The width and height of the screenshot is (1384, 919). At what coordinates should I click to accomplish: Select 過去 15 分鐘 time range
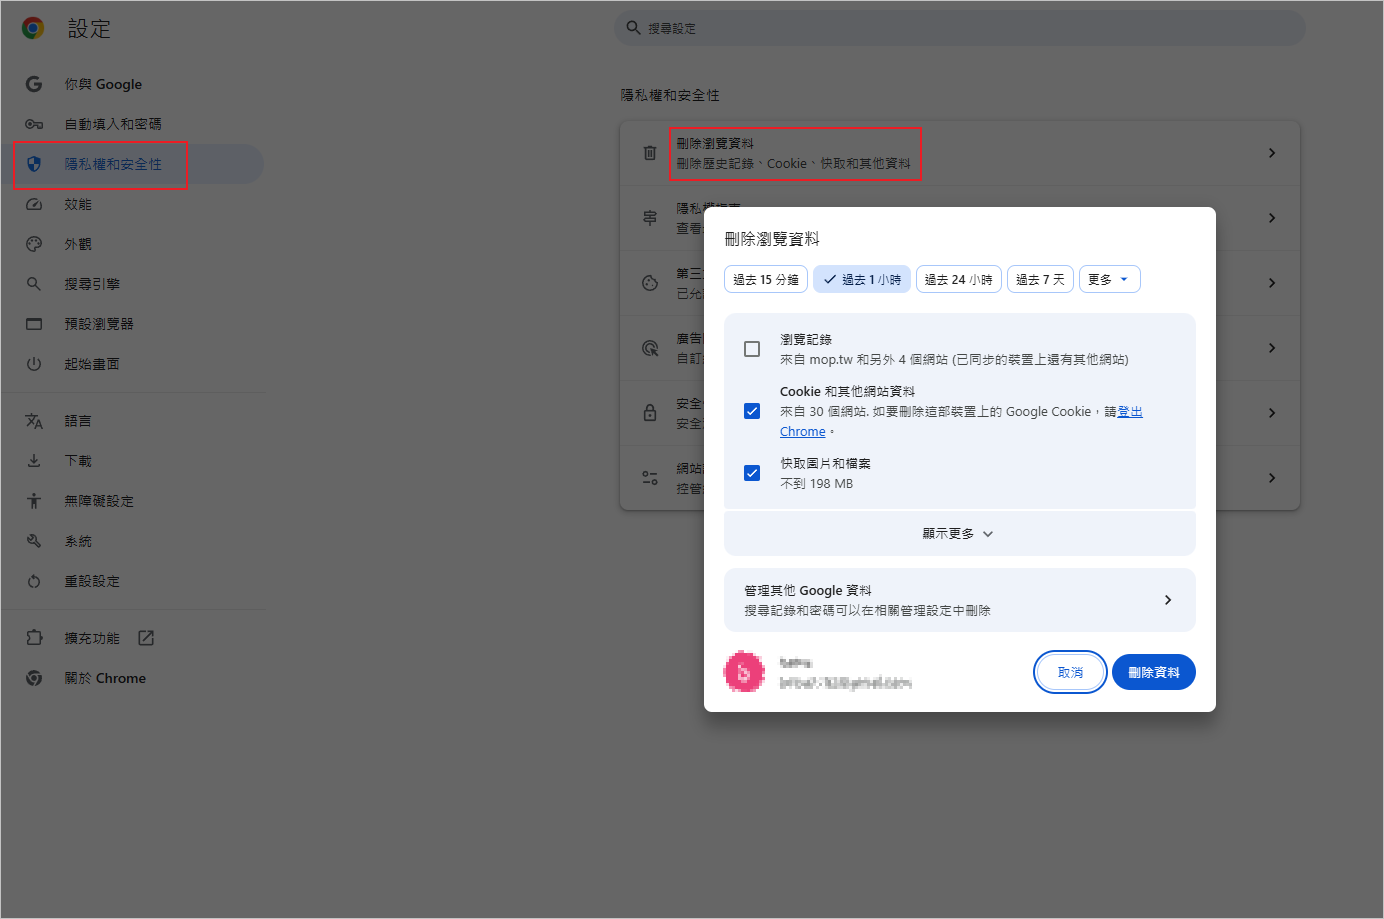[x=766, y=279]
